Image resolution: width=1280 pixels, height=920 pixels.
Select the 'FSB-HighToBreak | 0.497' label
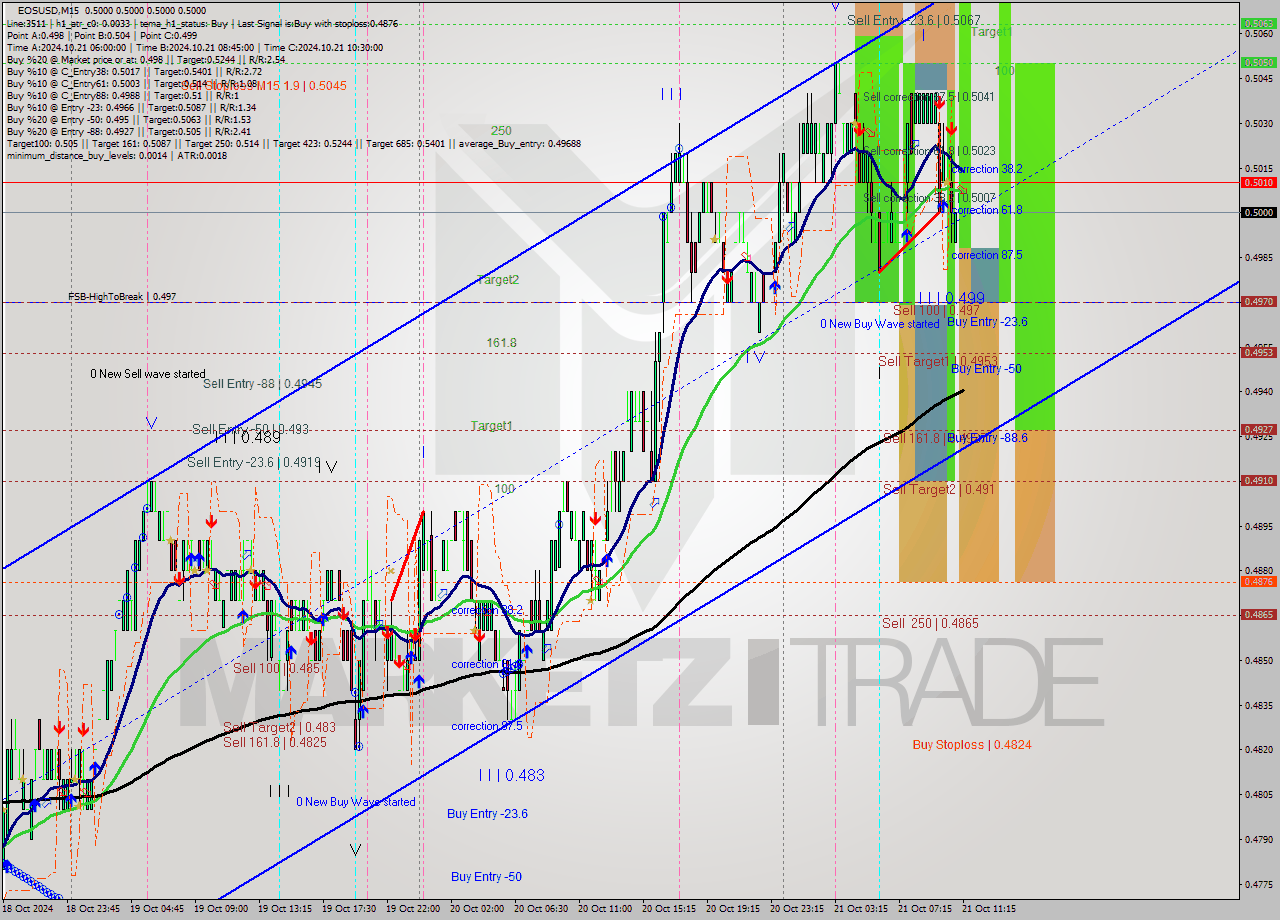pyautogui.click(x=122, y=297)
